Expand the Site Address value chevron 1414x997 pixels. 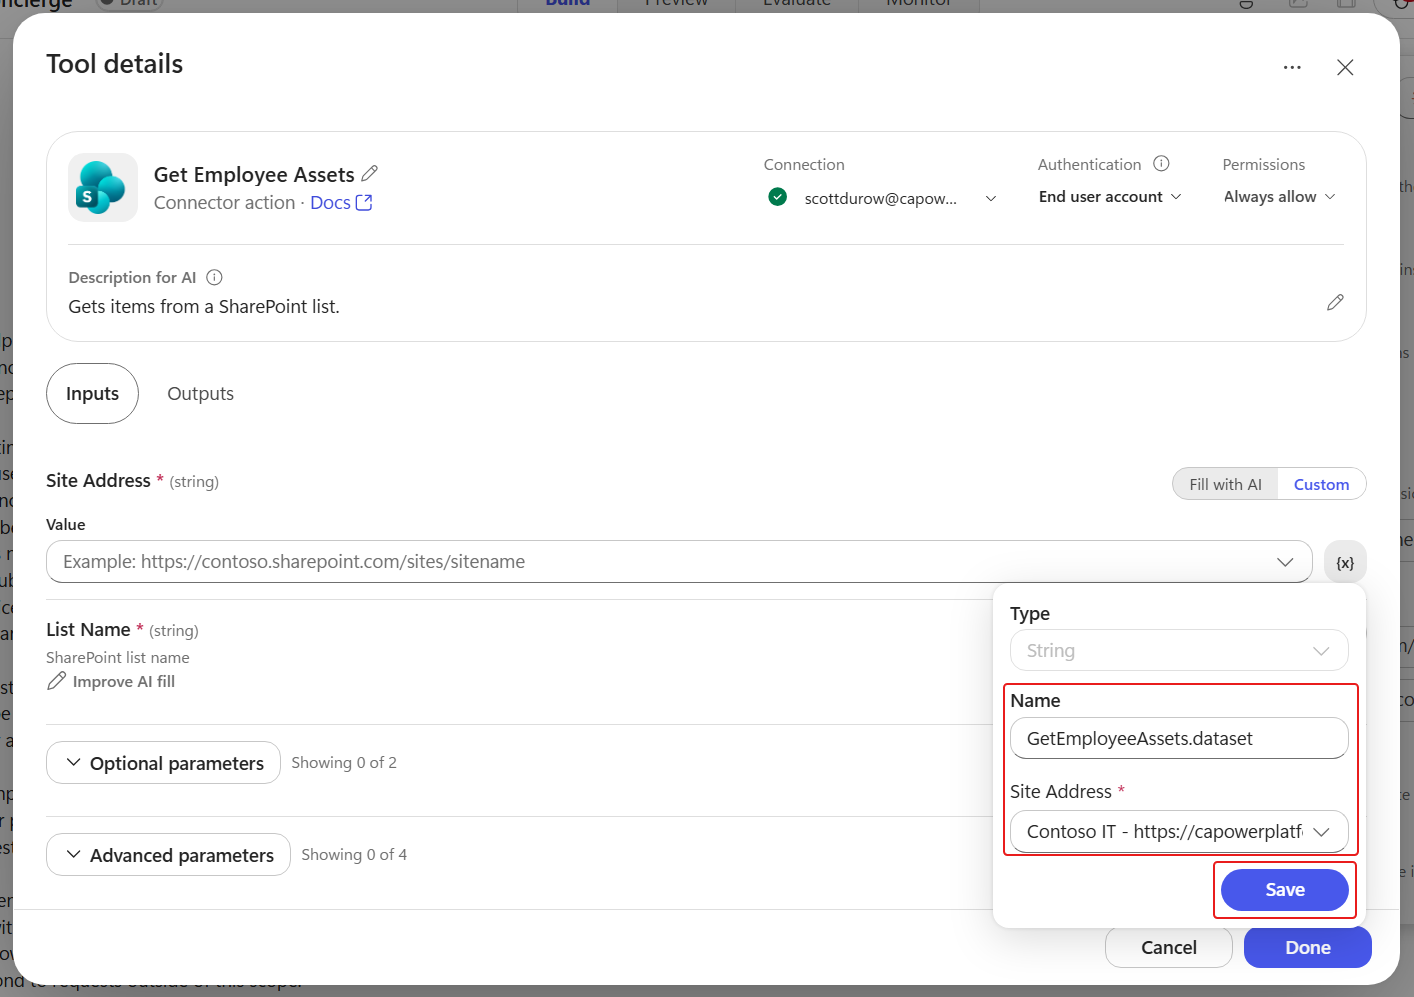(1285, 562)
